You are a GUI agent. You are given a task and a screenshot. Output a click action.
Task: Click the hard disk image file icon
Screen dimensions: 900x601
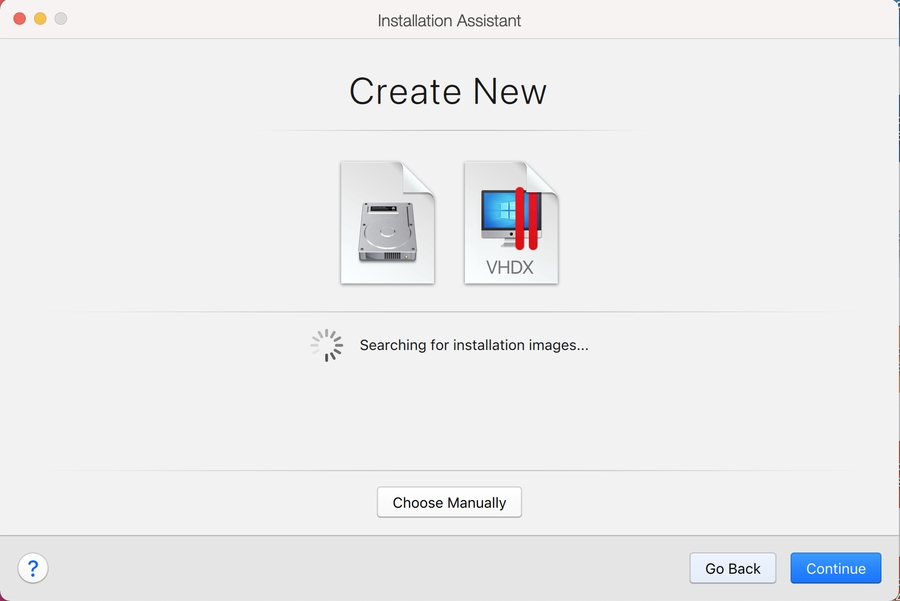point(387,222)
